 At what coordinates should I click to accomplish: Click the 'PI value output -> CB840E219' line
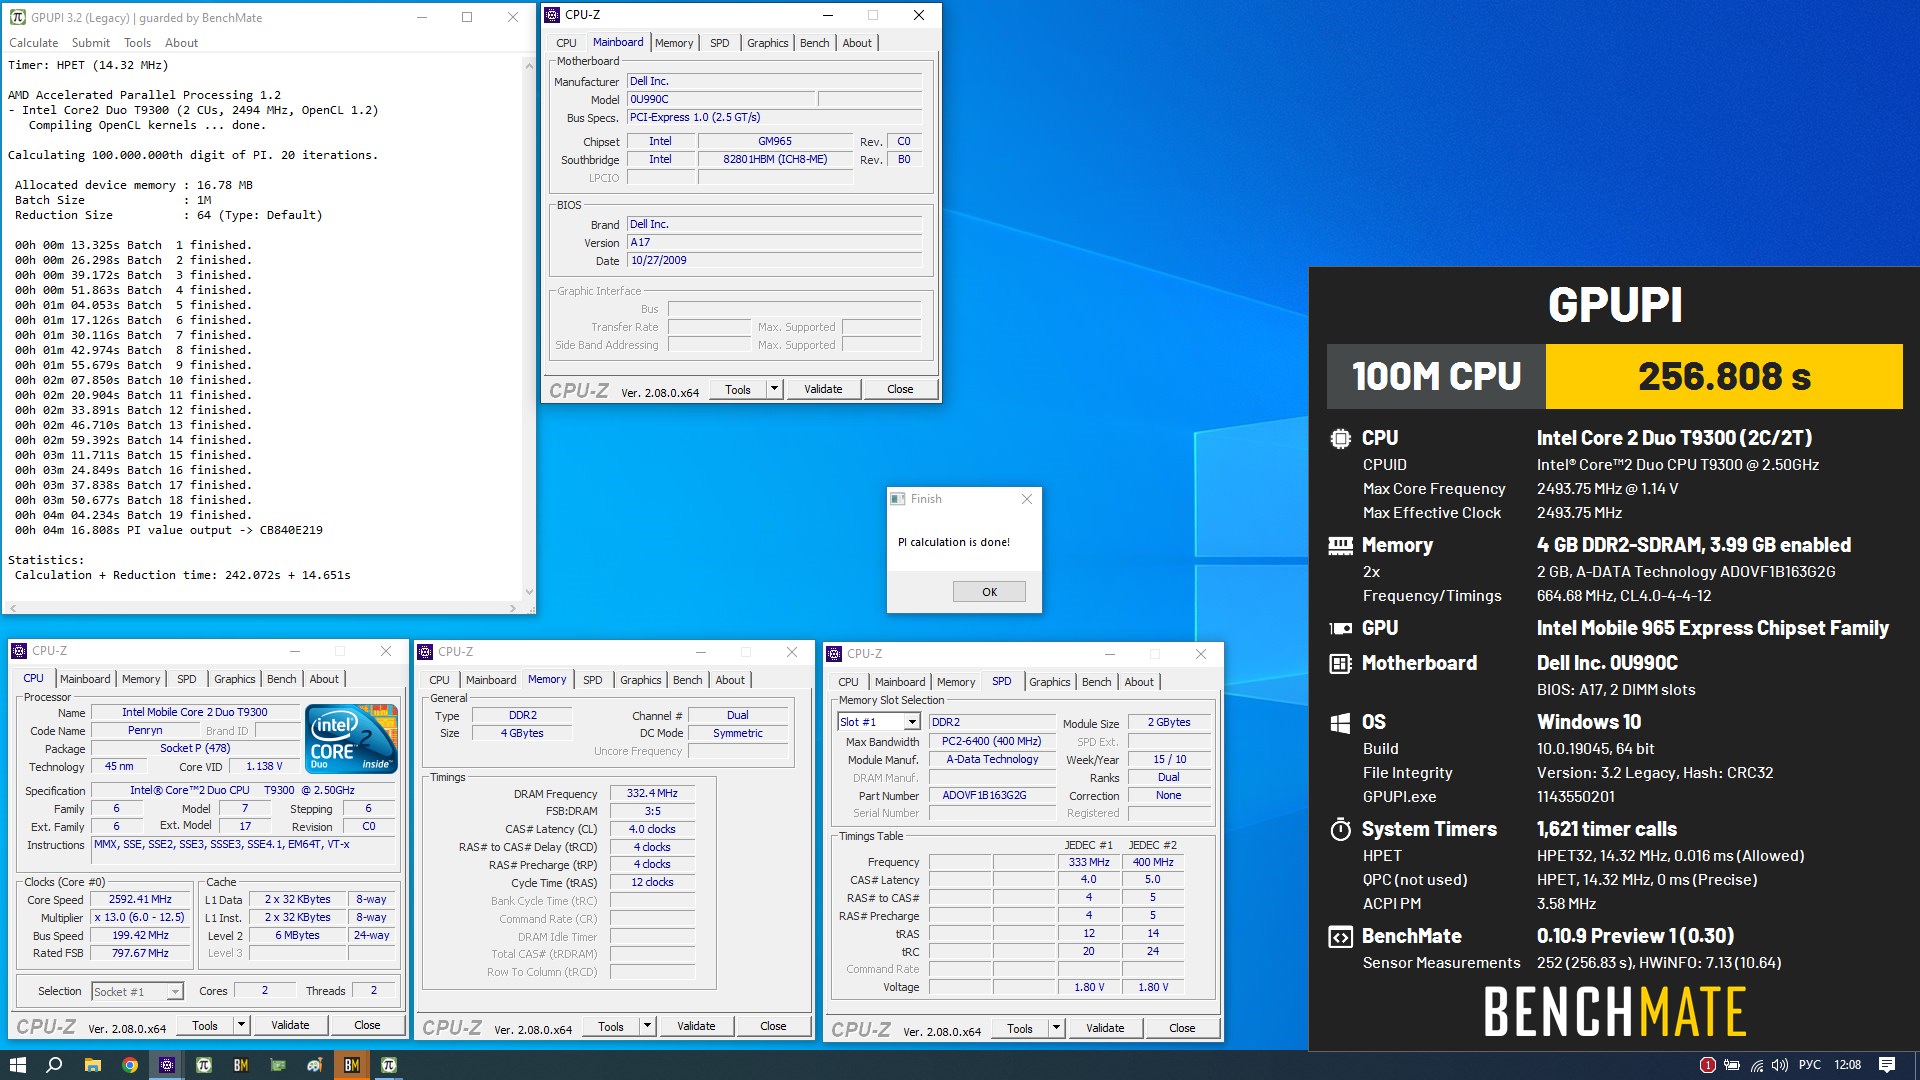click(224, 530)
